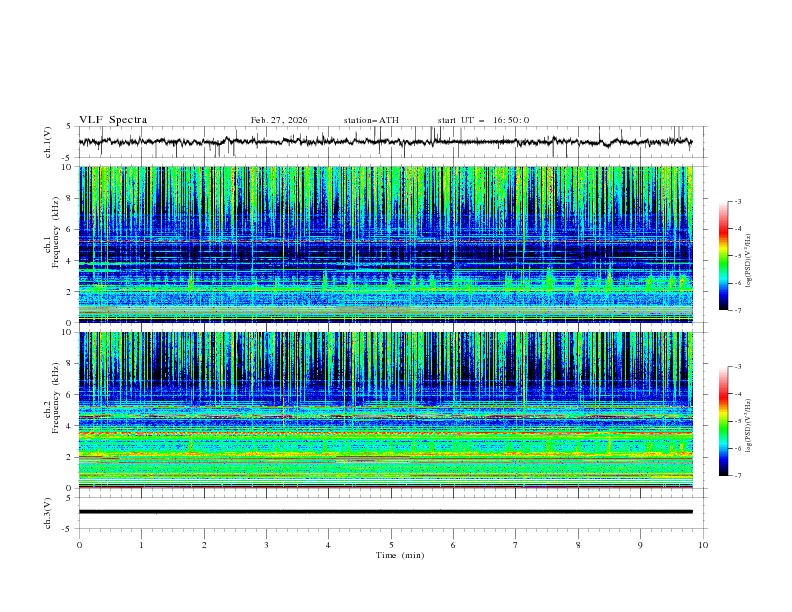Click the "-4" tick on ch.2 colorbar

(x=738, y=394)
